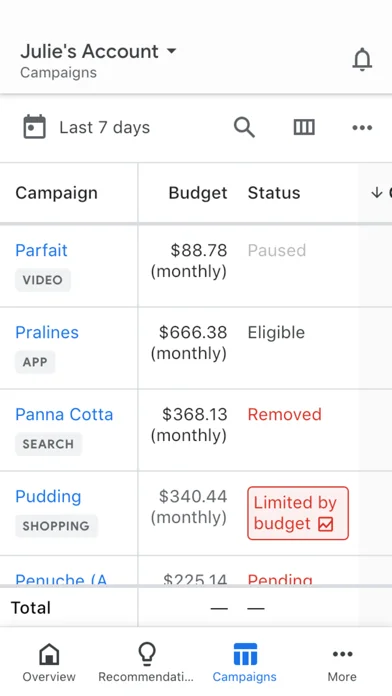Open the three-dot overflow menu in toolbar

[362, 128]
